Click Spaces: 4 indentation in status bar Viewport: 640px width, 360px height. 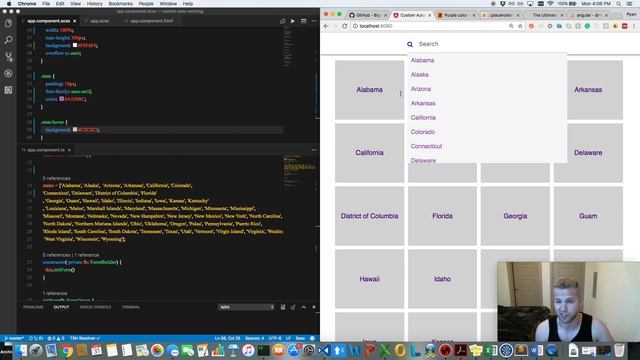click(254, 338)
